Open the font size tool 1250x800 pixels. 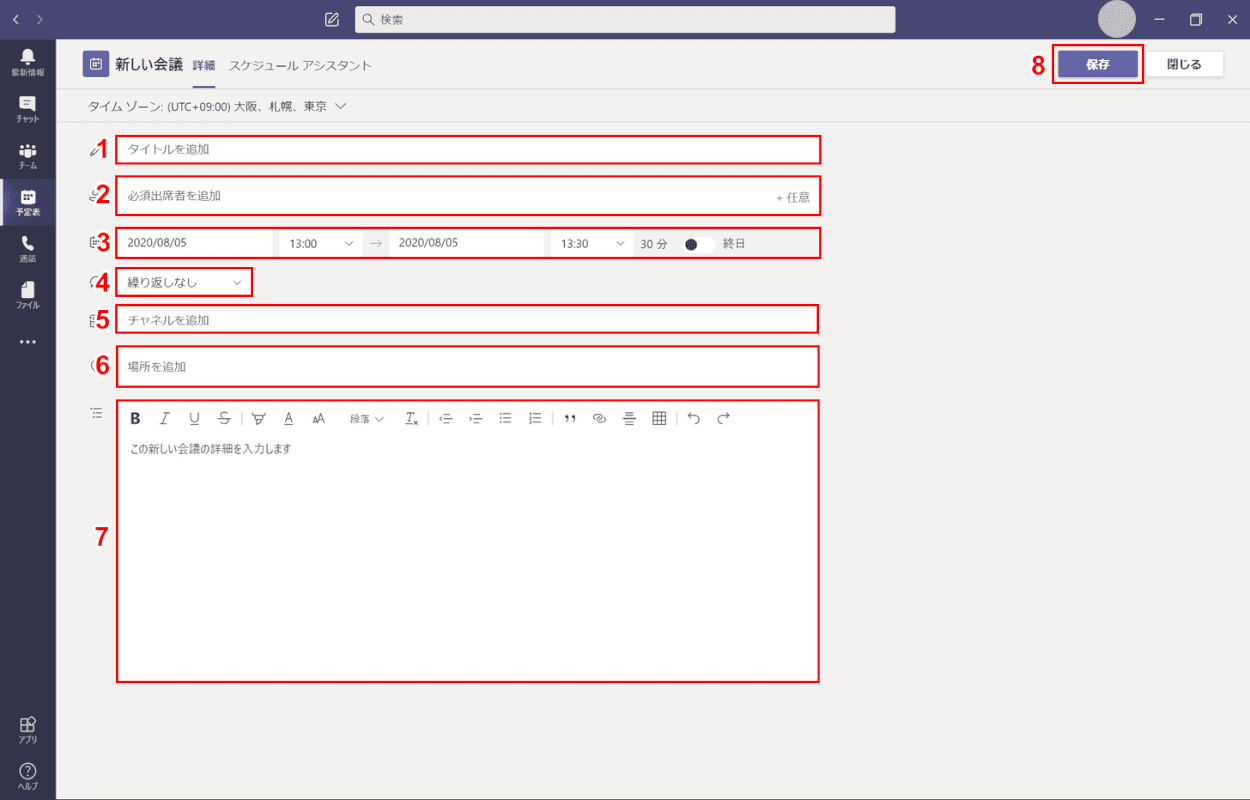tap(319, 419)
